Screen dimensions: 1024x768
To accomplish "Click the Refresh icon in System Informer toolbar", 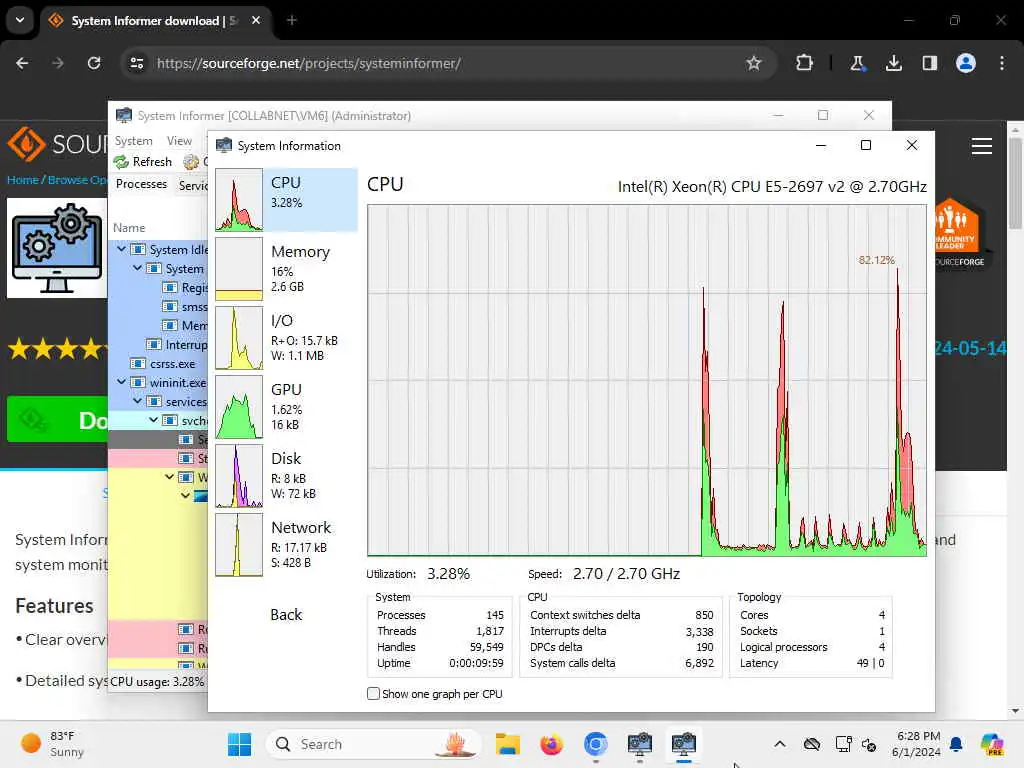I will (121, 161).
